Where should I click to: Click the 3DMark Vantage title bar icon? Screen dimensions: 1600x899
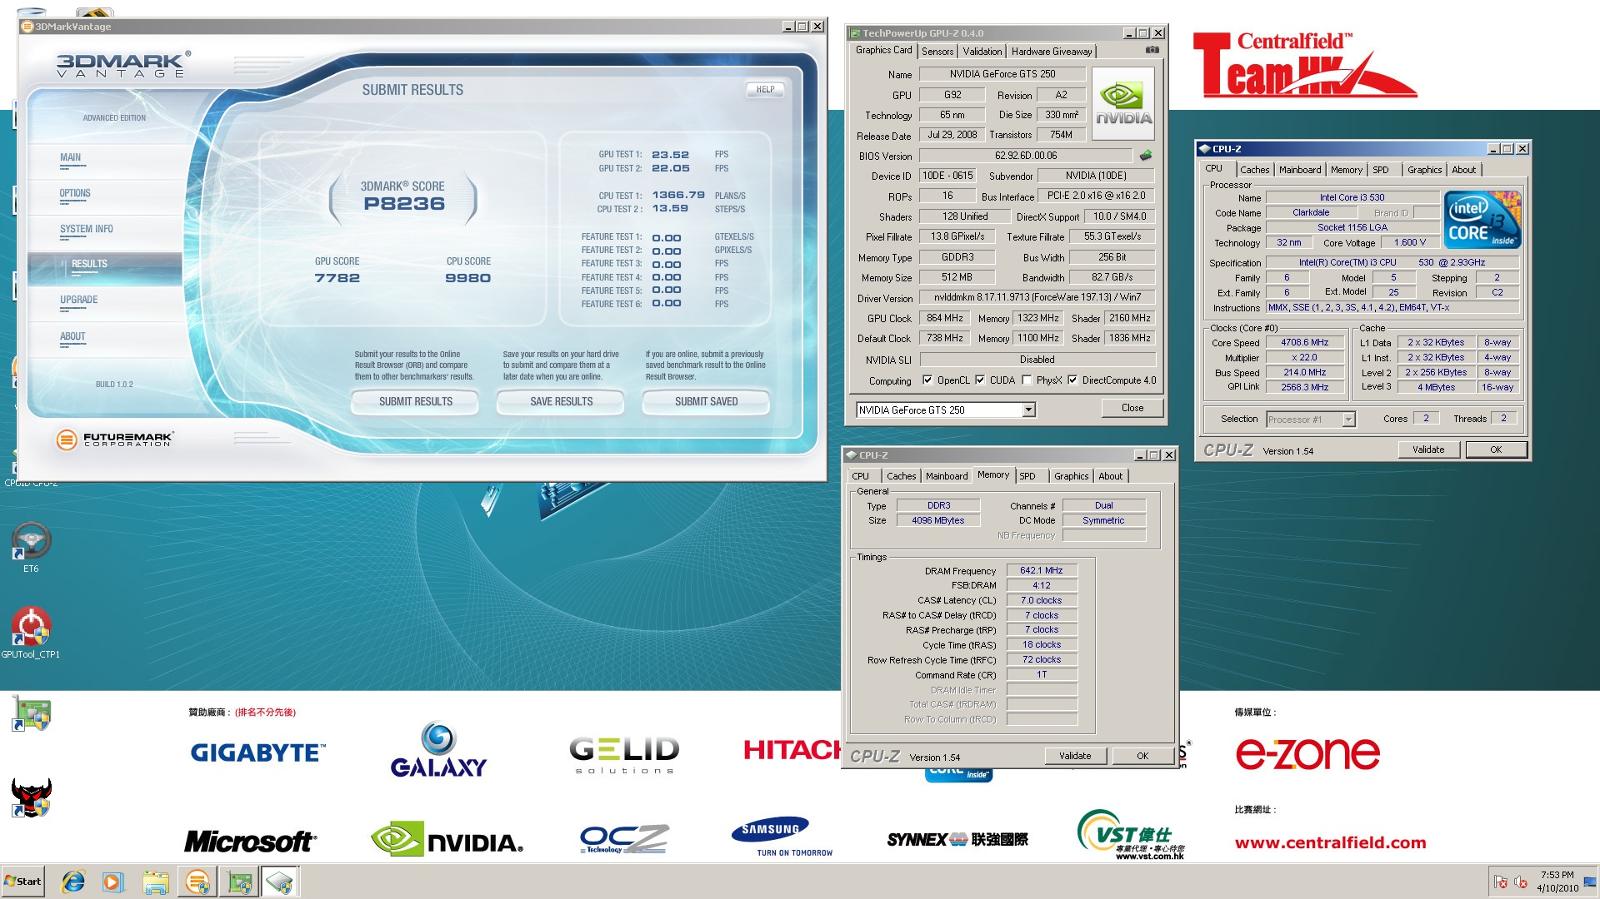pos(27,26)
